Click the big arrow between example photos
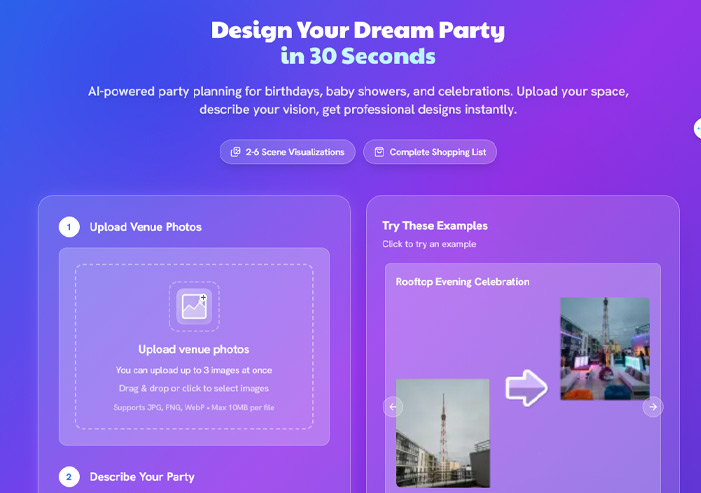The image size is (701, 493). click(526, 388)
